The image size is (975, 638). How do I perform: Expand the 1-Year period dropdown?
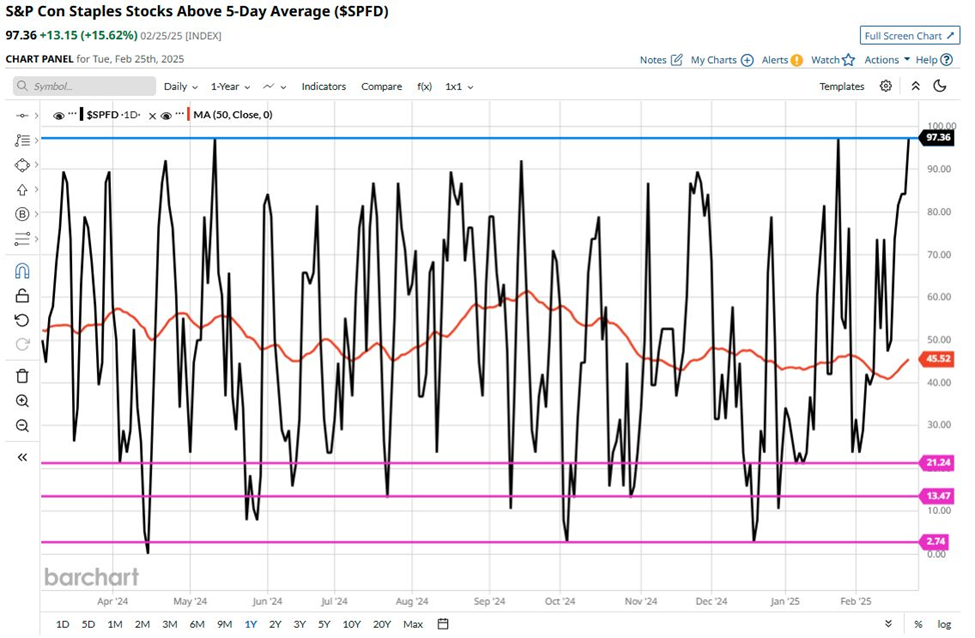click(230, 87)
